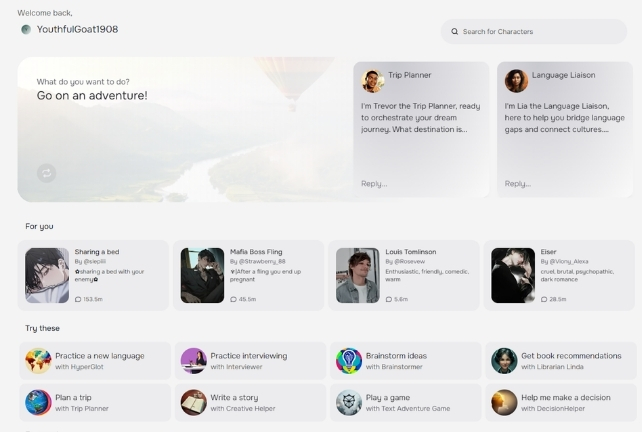Viewport: 642px width, 432px height.
Task: Click the YouthfulGoat1908 profile avatar
Action: [x=26, y=30]
